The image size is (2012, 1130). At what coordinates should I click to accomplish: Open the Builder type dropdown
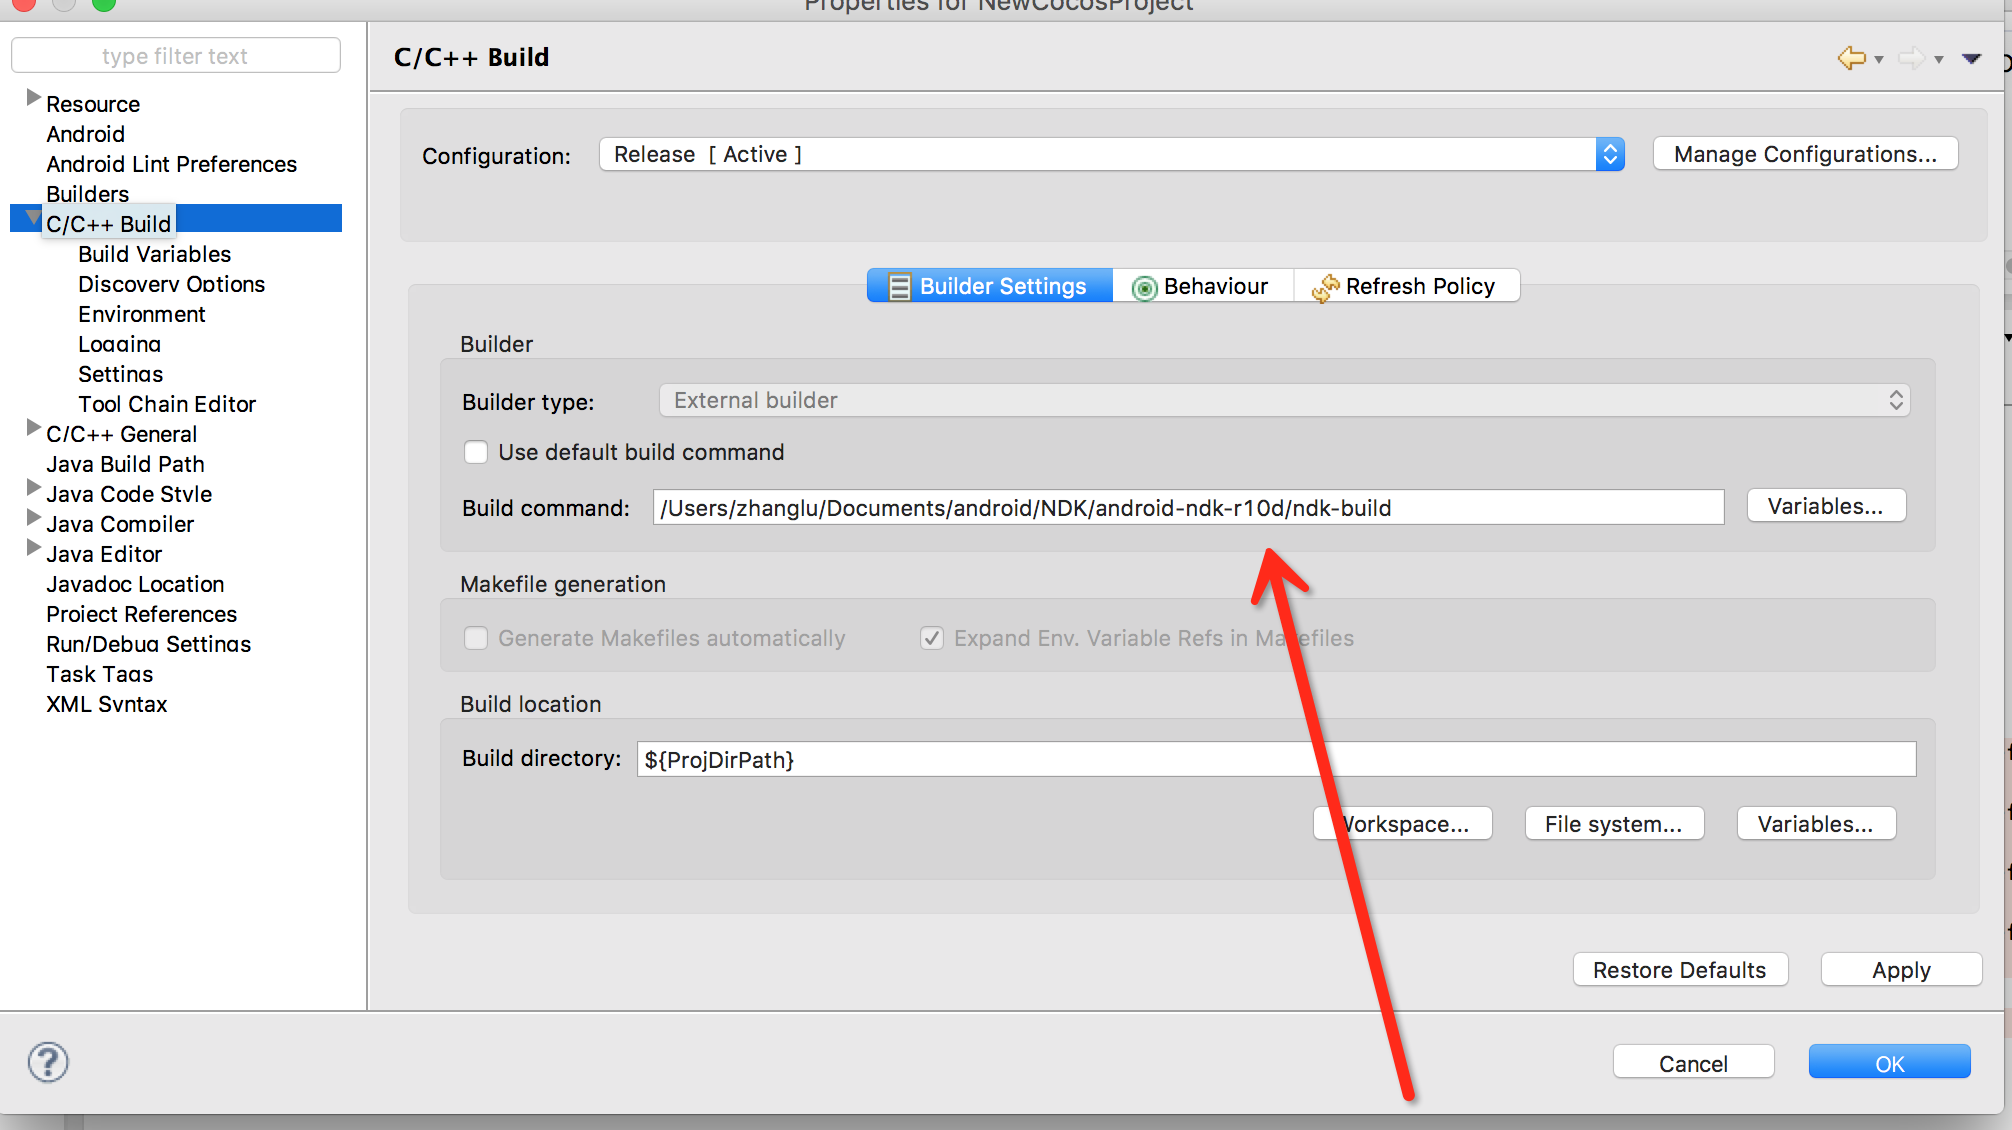(1284, 400)
